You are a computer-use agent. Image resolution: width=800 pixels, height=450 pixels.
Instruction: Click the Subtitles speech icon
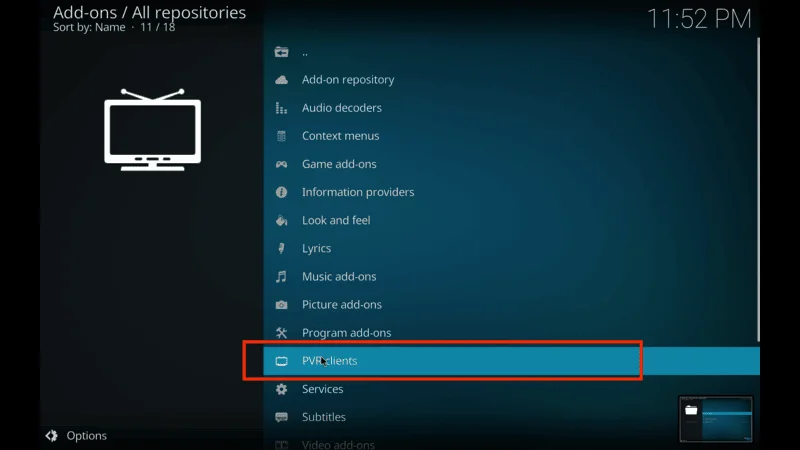click(281, 417)
